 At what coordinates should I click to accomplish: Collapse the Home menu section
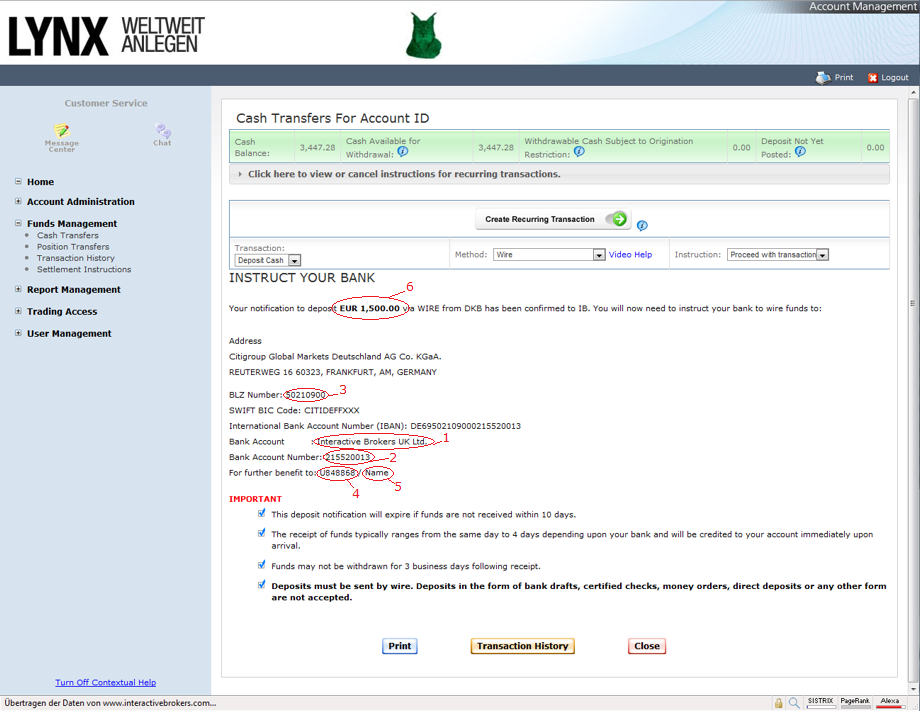coord(18,181)
